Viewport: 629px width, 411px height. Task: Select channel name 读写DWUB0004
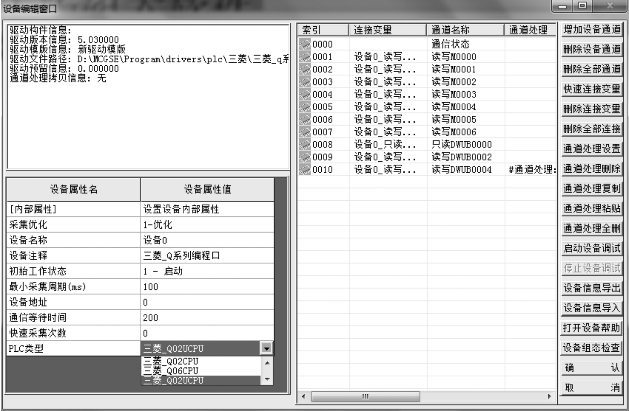tap(461, 169)
